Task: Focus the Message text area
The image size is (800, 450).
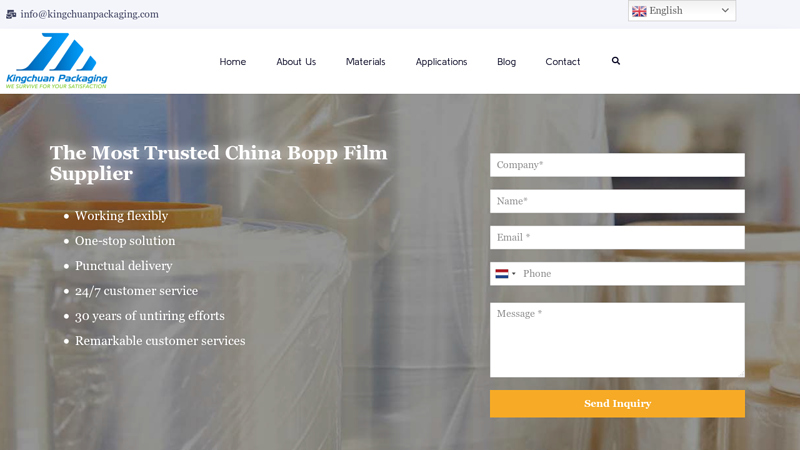Action: point(617,340)
